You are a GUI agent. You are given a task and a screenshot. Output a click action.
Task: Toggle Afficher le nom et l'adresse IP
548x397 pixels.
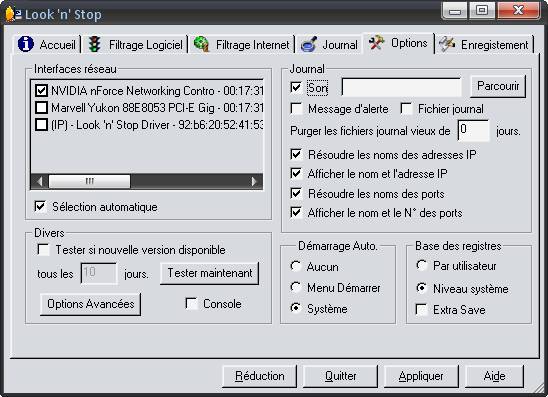296,173
